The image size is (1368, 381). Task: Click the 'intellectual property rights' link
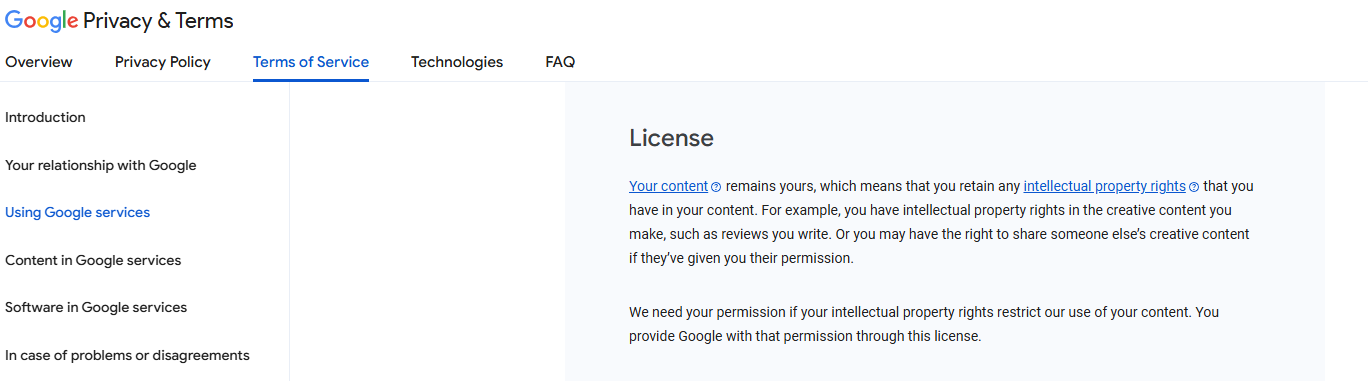[1104, 186]
